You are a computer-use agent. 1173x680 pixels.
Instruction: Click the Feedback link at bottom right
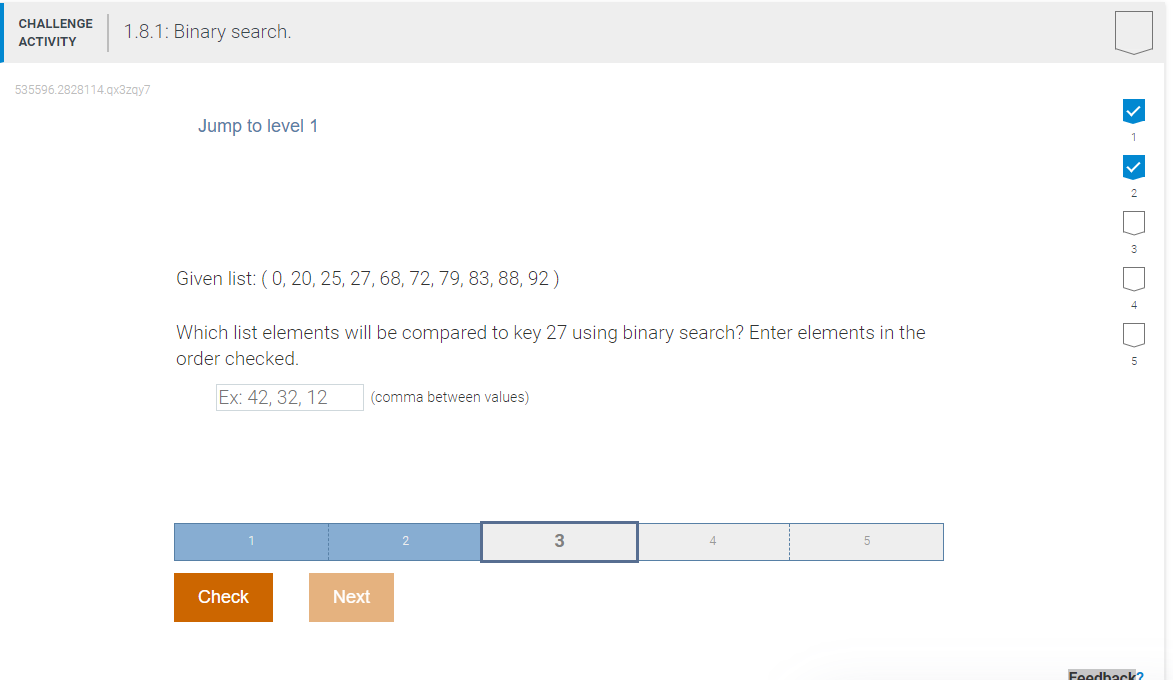pos(1105,675)
